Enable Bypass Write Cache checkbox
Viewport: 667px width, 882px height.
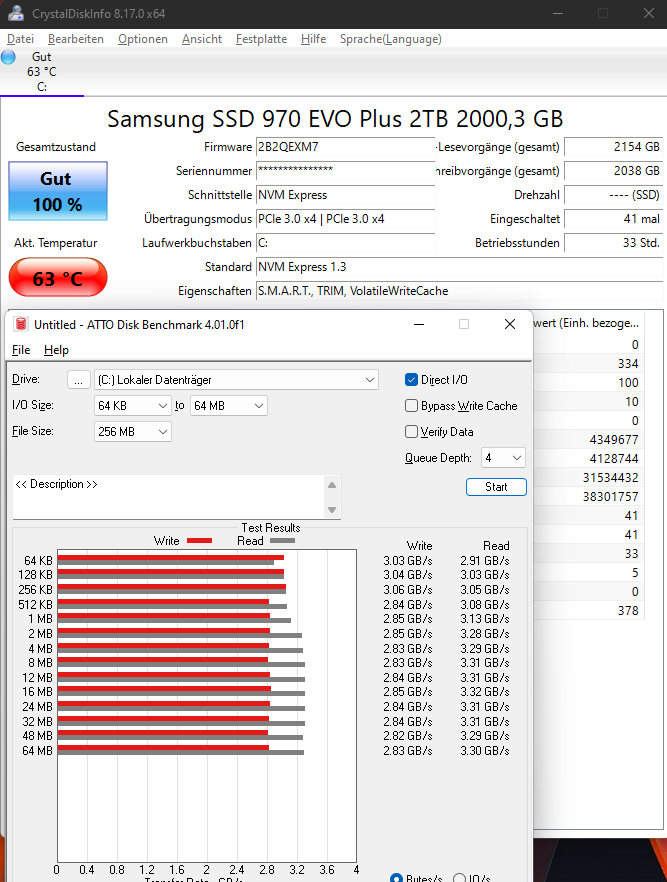click(x=412, y=406)
